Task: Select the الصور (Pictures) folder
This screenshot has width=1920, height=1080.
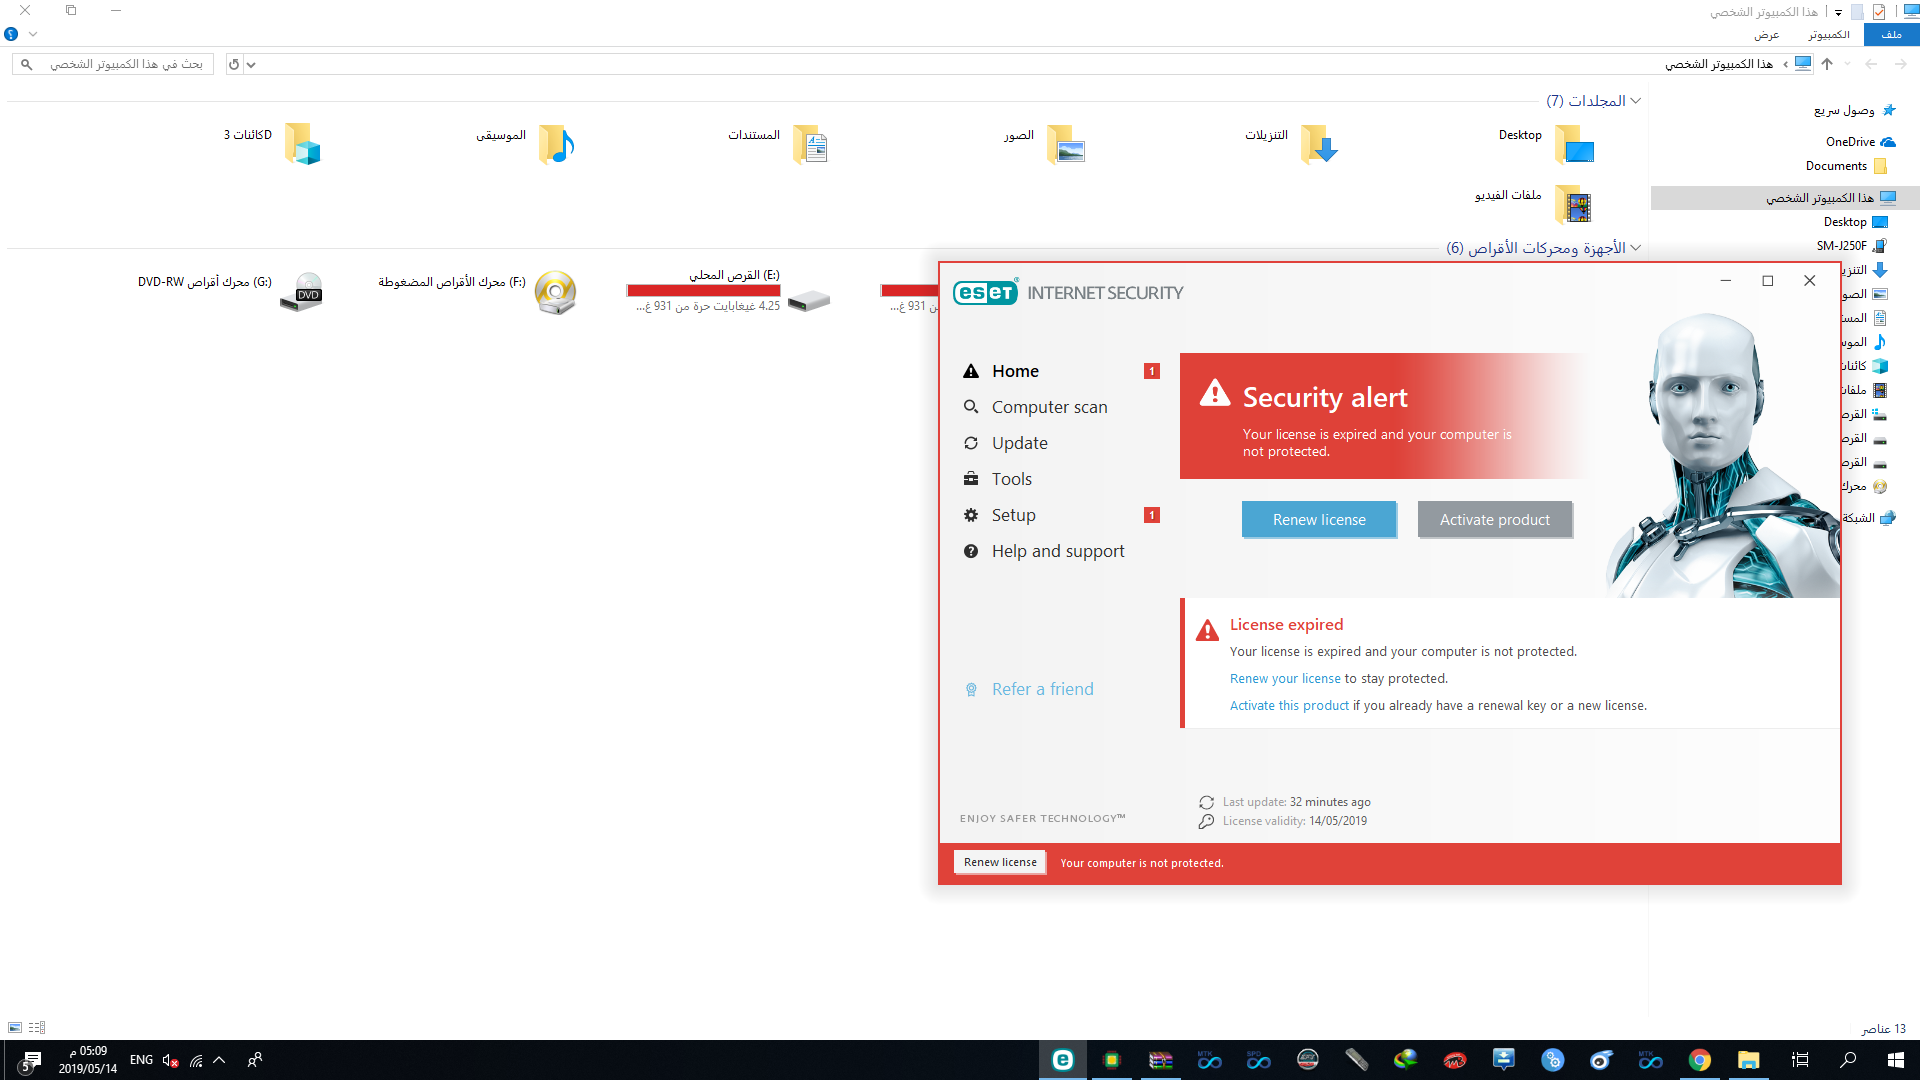Action: (1045, 144)
